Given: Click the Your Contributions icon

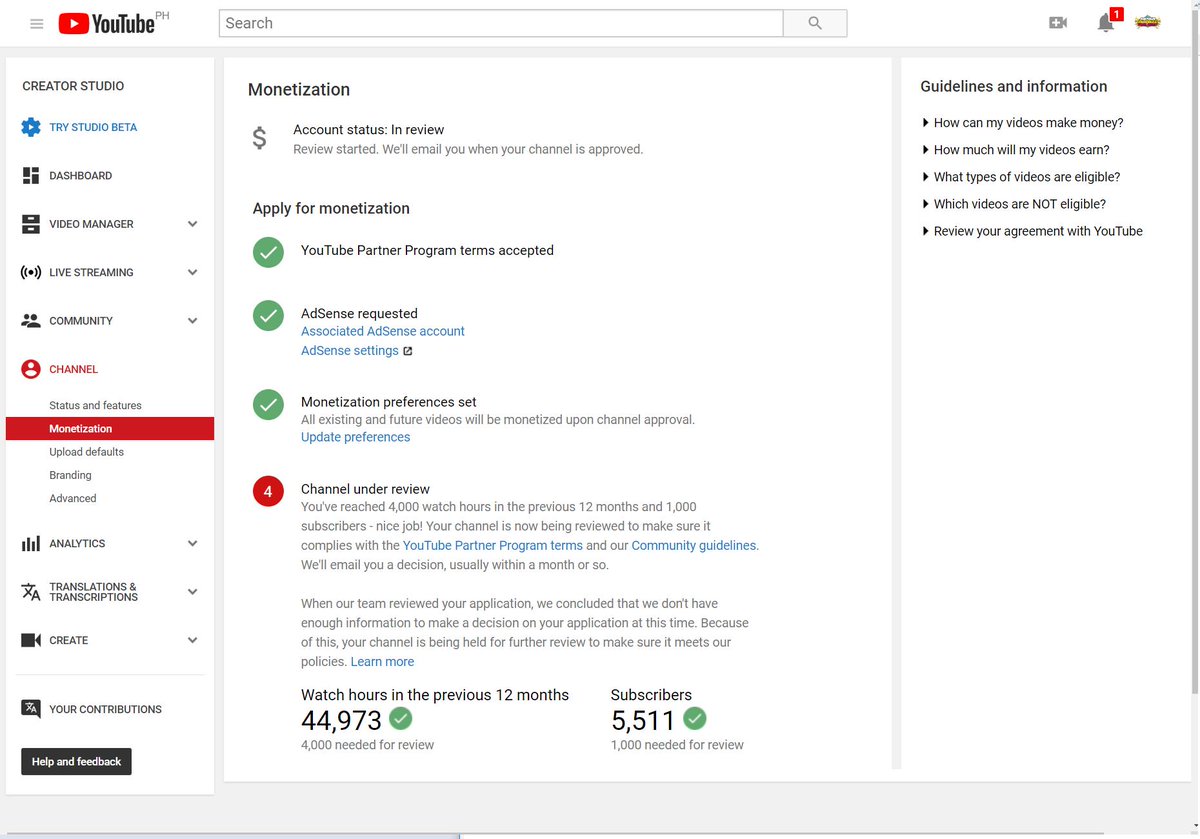Looking at the screenshot, I should coord(31,709).
